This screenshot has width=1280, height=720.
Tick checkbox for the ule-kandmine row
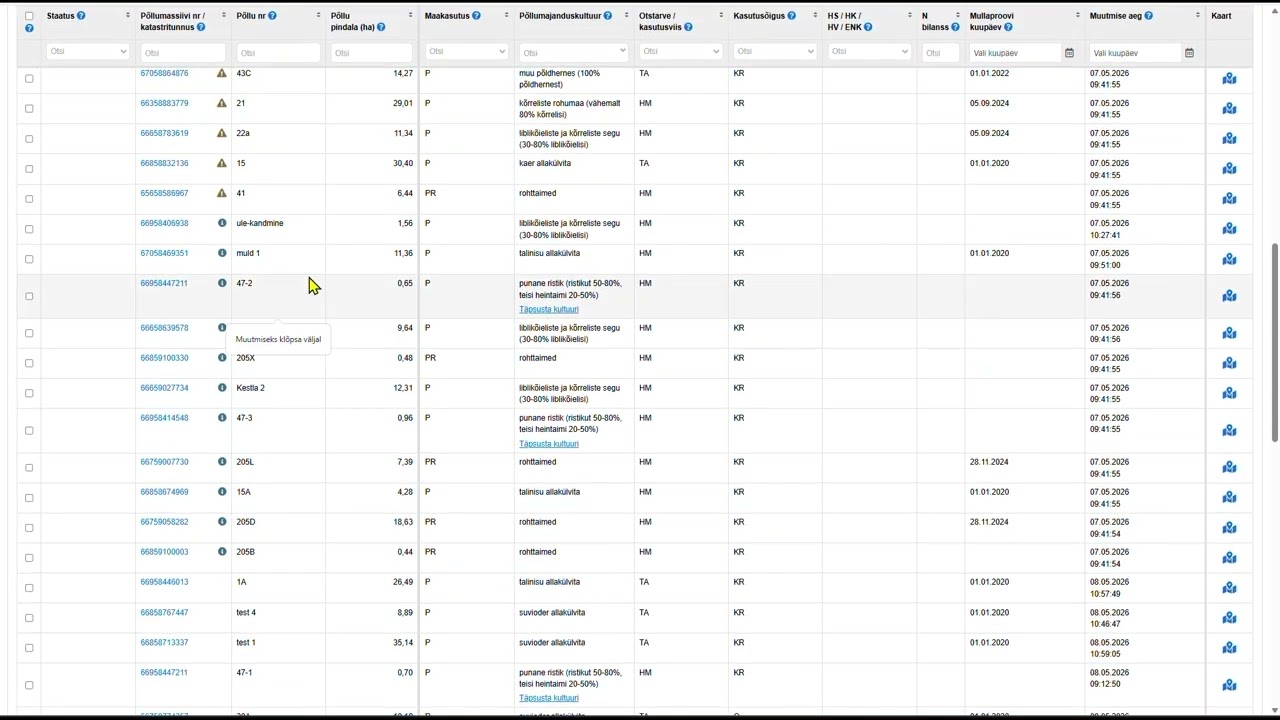point(29,229)
